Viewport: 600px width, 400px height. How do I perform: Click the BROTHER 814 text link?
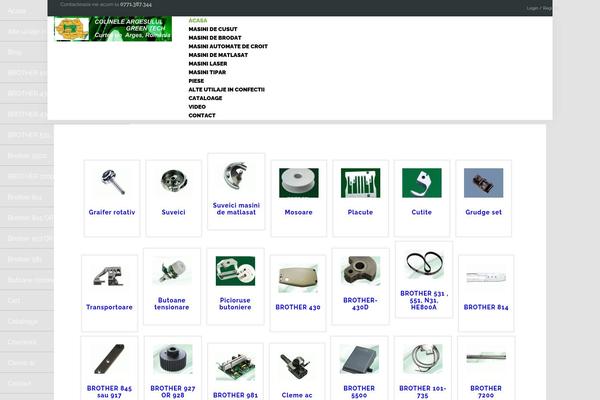click(486, 307)
